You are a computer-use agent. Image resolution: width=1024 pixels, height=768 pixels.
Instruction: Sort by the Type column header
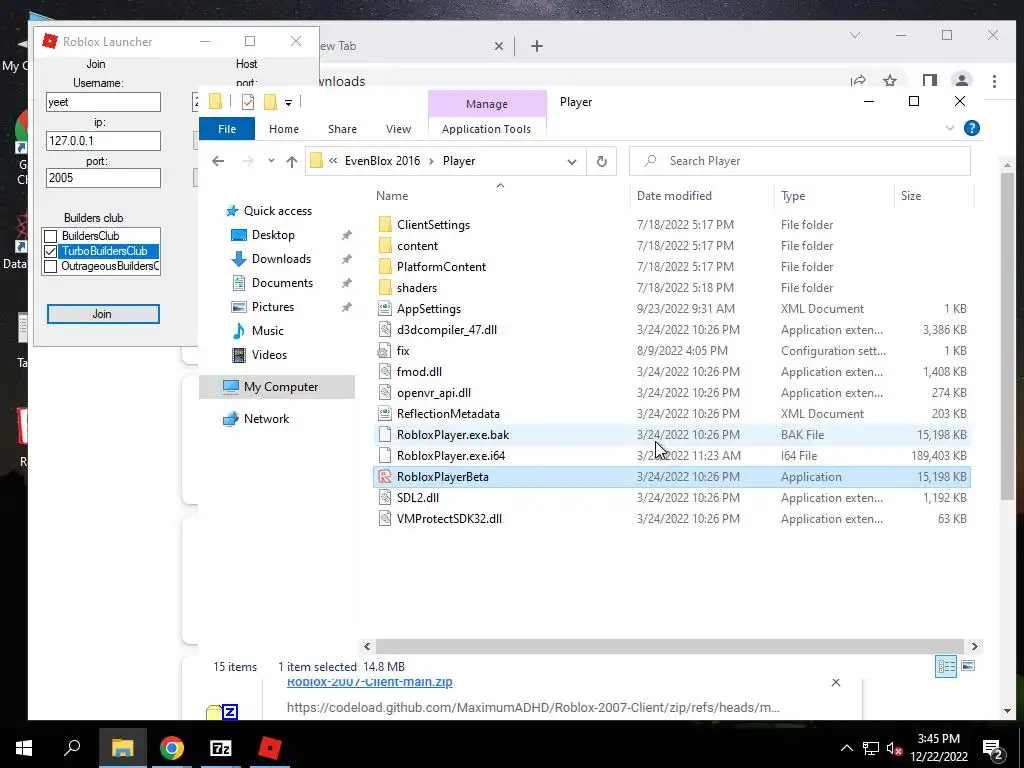793,196
